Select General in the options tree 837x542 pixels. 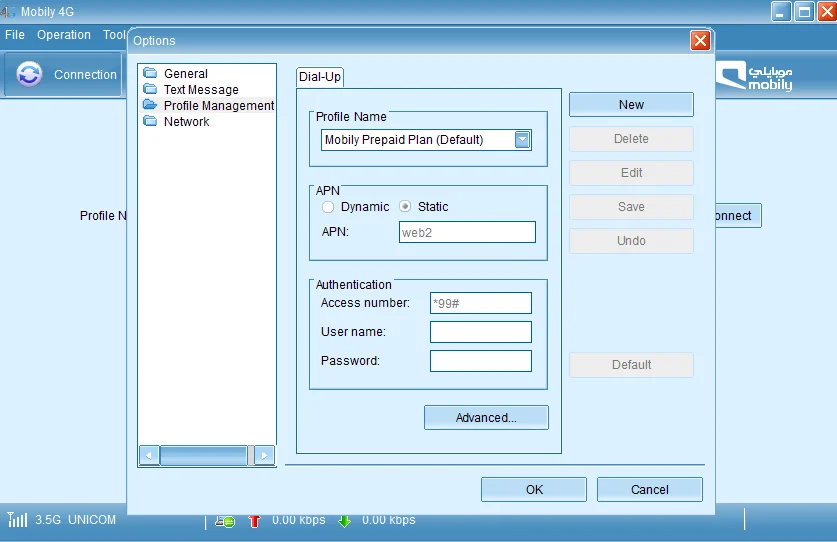186,73
